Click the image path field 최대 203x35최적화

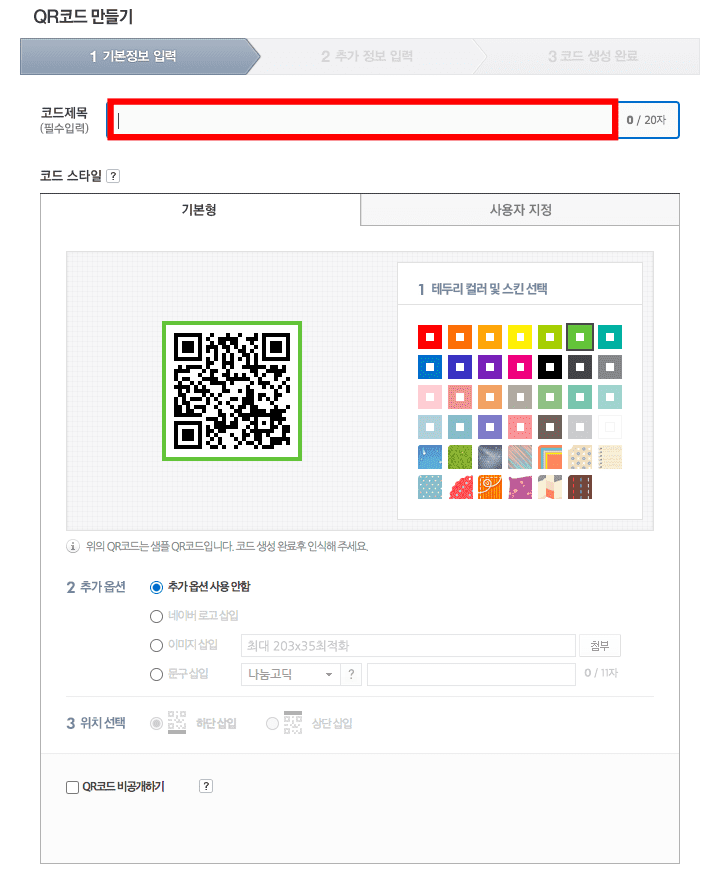click(408, 646)
